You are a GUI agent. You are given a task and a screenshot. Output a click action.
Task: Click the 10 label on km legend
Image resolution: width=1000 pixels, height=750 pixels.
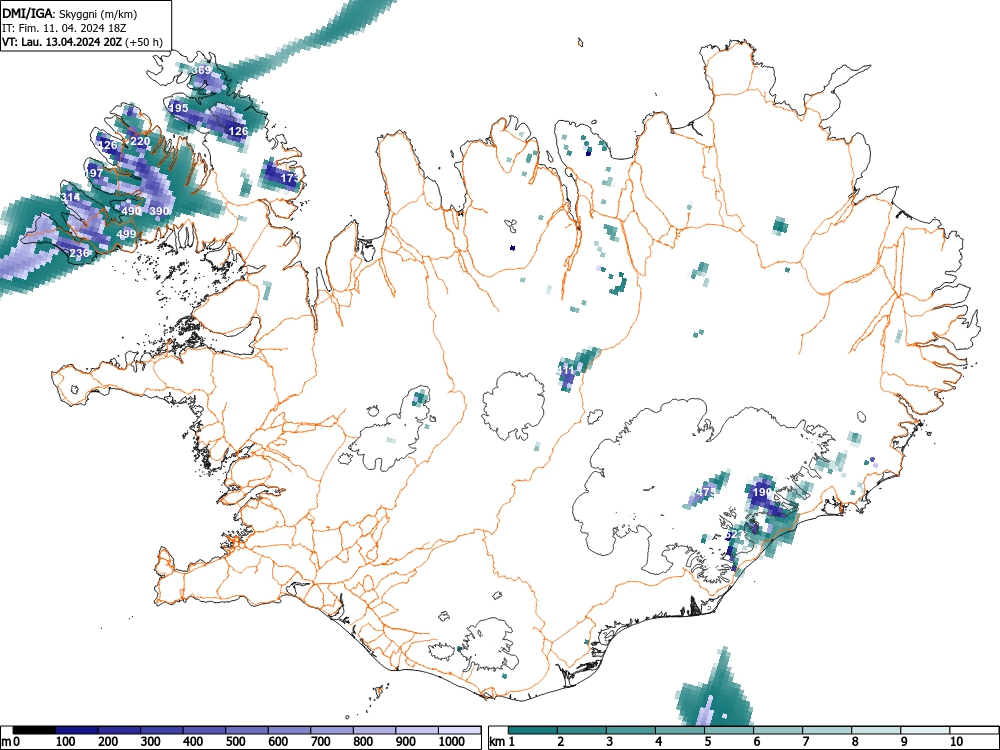pos(956,742)
